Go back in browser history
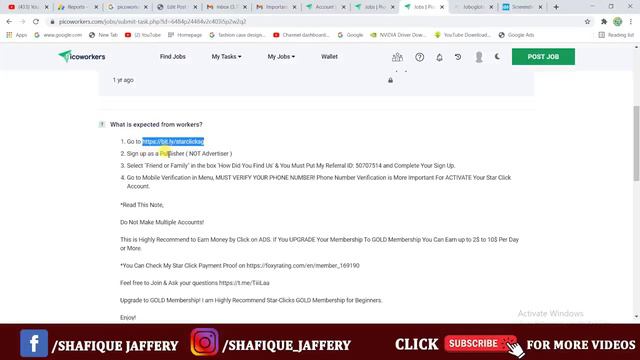 [x=9, y=22]
